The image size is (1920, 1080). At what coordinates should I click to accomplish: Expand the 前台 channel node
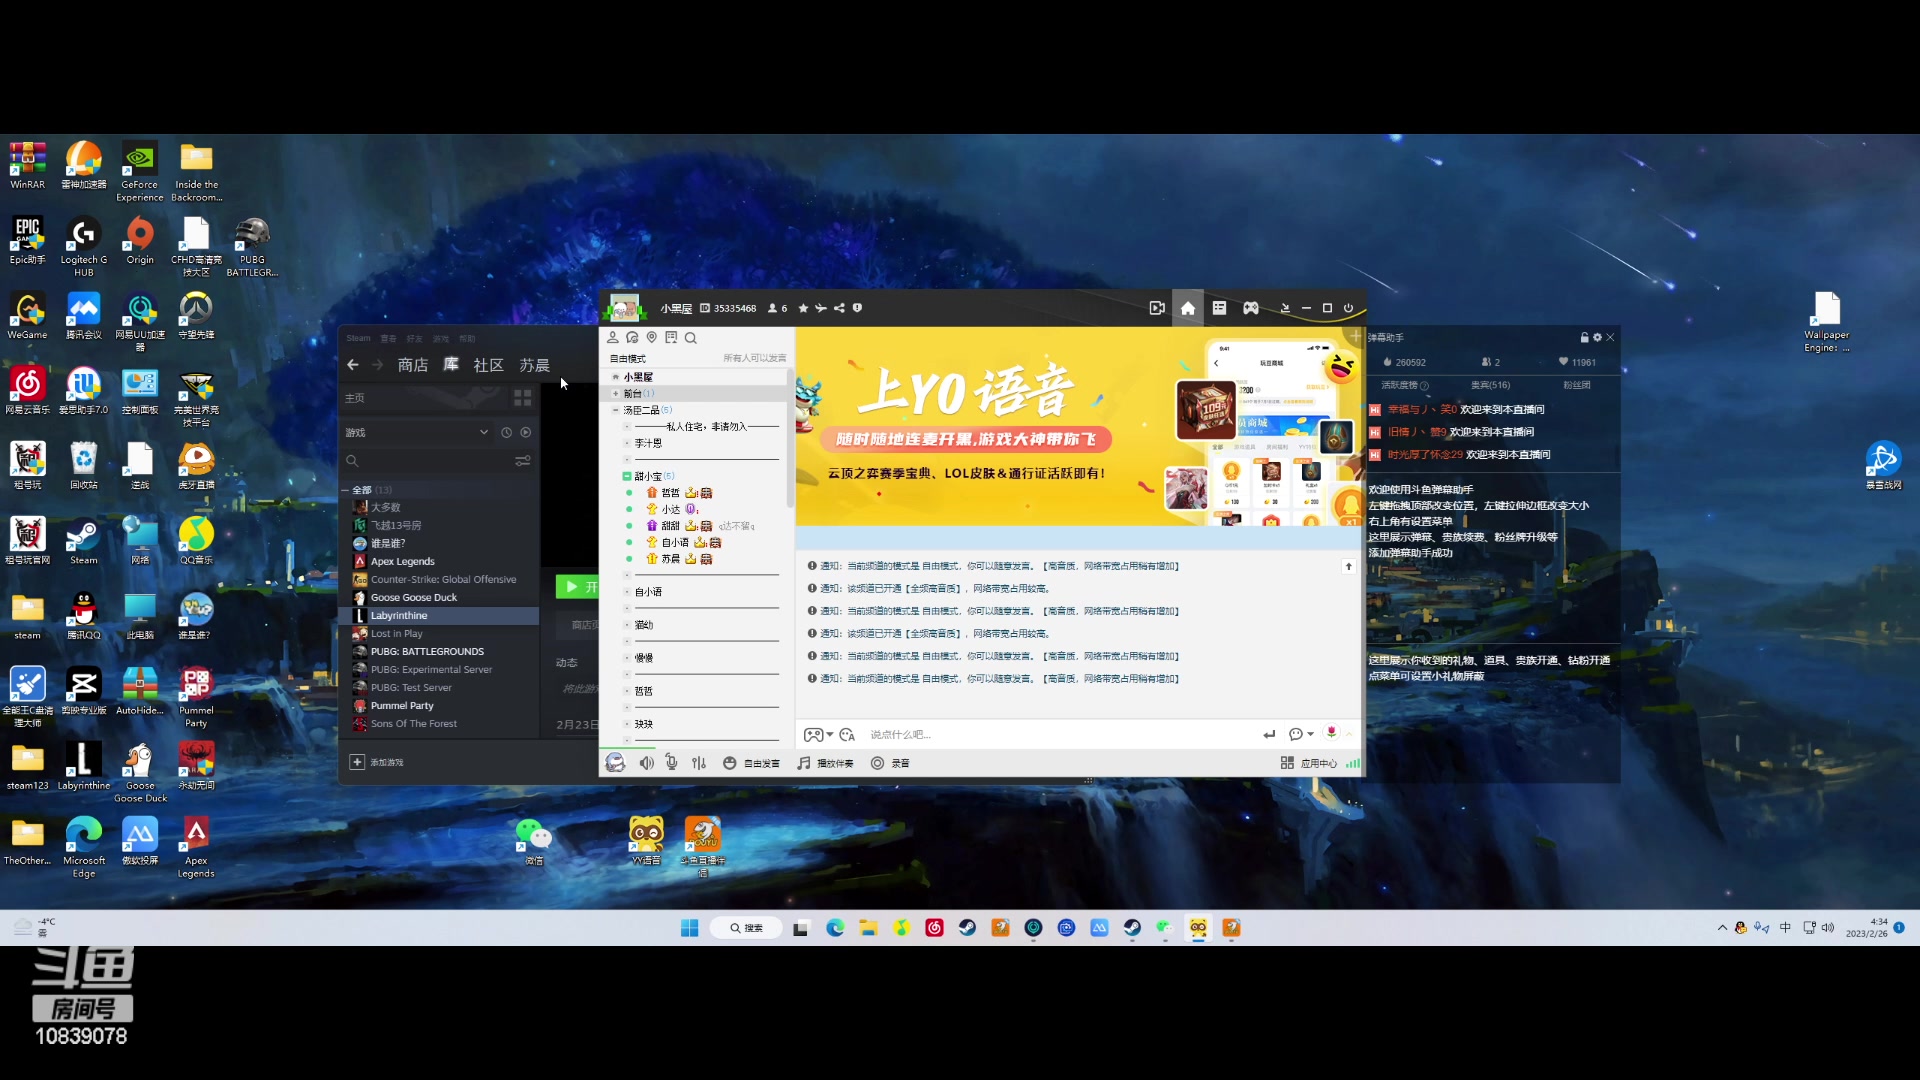click(x=616, y=394)
